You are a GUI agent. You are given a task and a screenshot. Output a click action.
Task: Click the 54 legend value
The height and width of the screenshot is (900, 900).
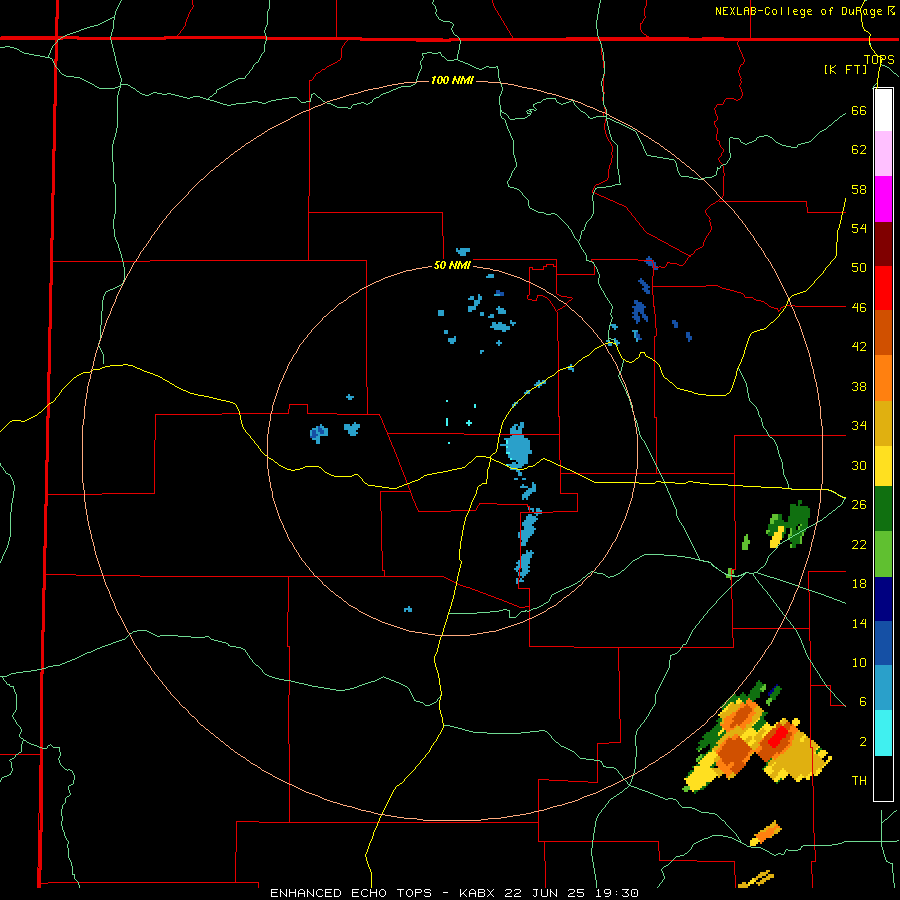tap(859, 228)
